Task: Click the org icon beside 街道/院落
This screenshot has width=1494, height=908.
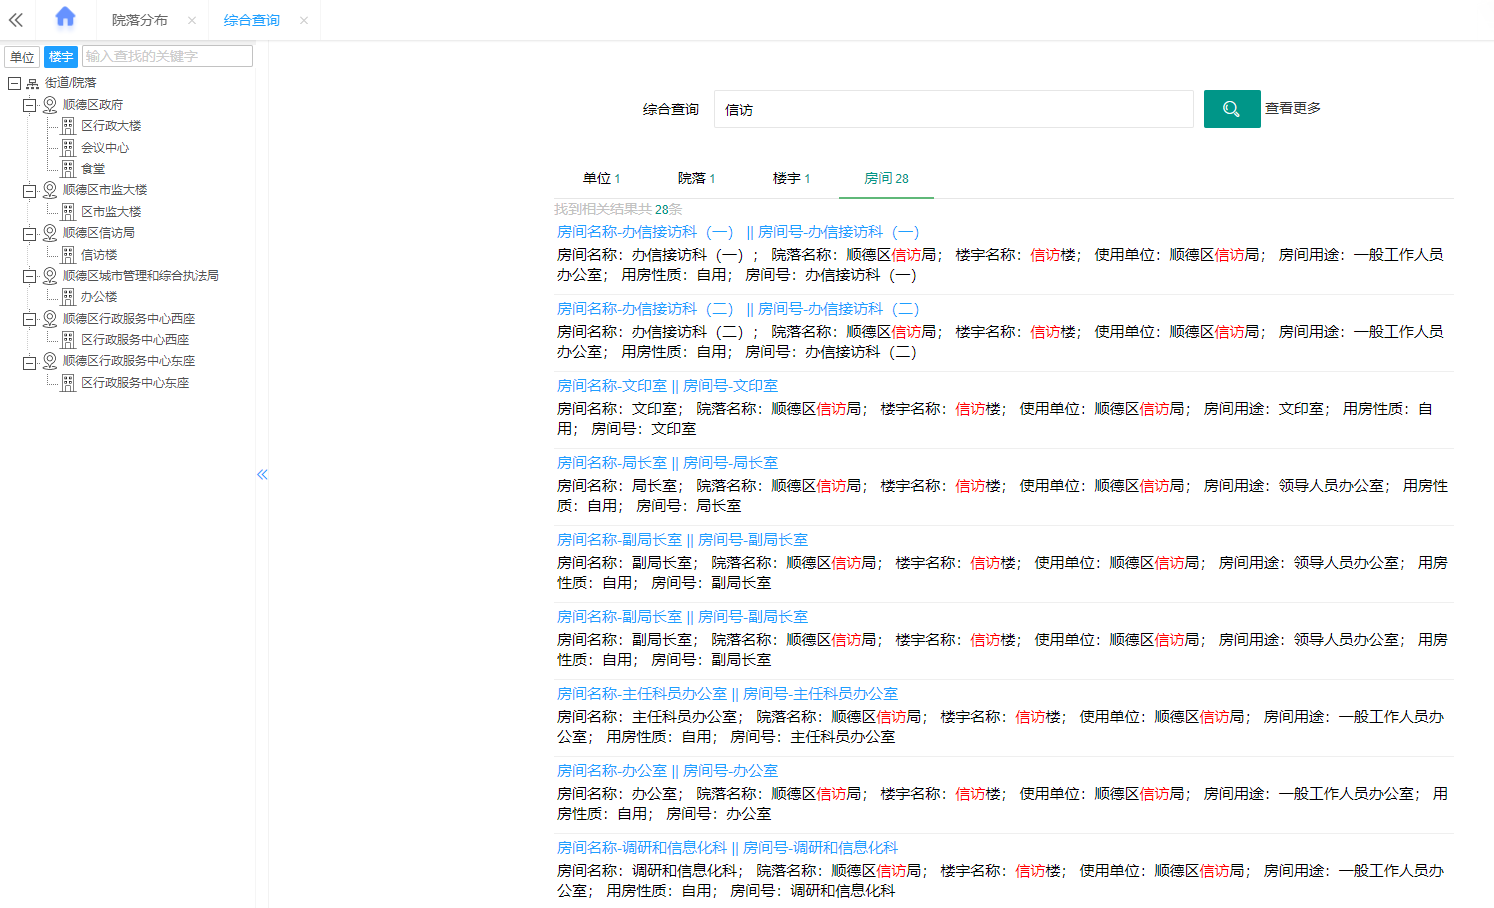Action: tap(32, 83)
